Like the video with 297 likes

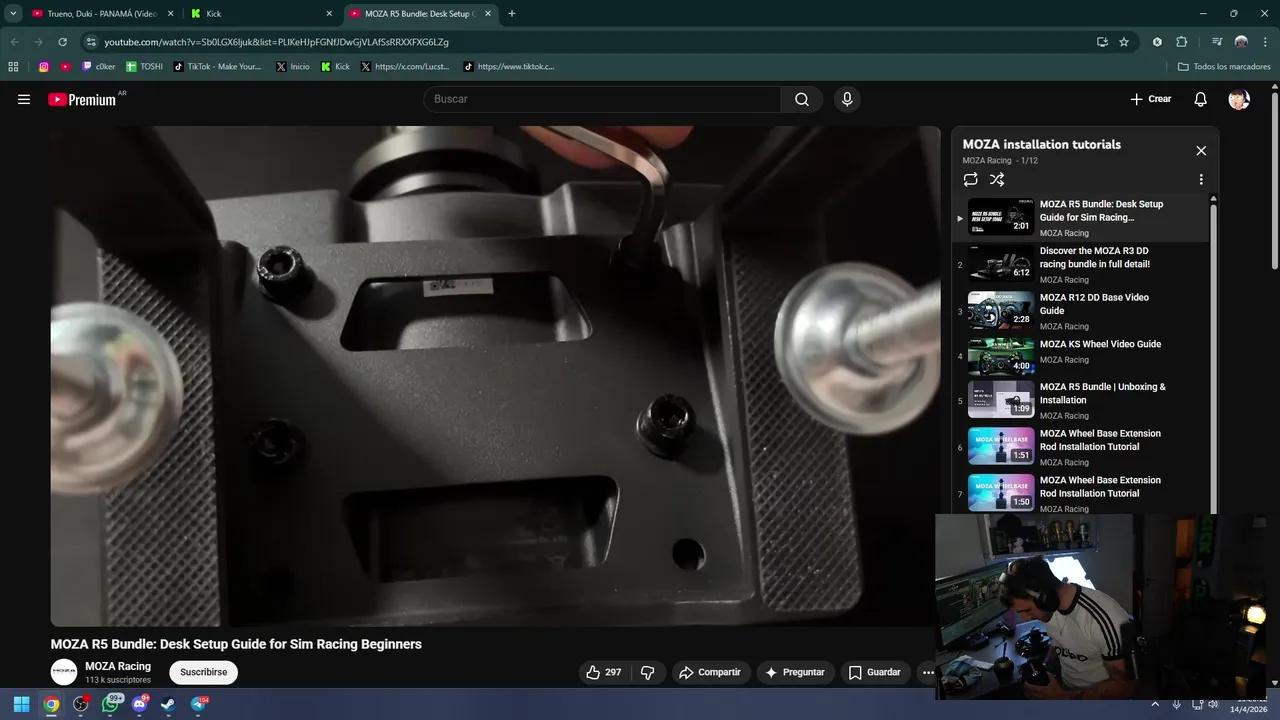[x=603, y=672]
